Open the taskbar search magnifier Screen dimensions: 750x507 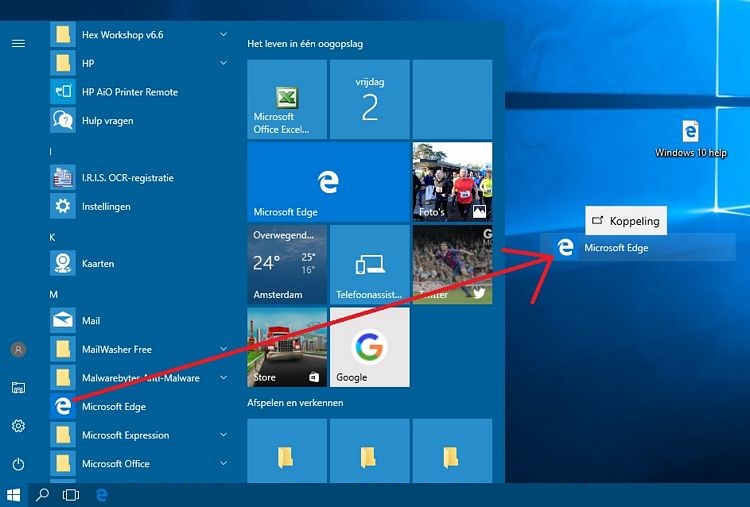click(42, 495)
